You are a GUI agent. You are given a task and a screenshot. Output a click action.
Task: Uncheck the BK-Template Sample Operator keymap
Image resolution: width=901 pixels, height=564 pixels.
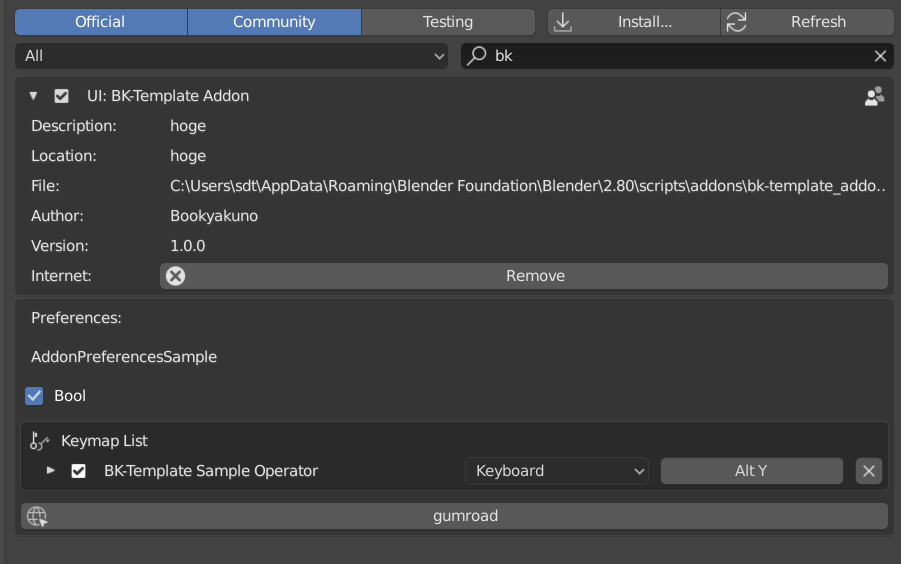79,471
